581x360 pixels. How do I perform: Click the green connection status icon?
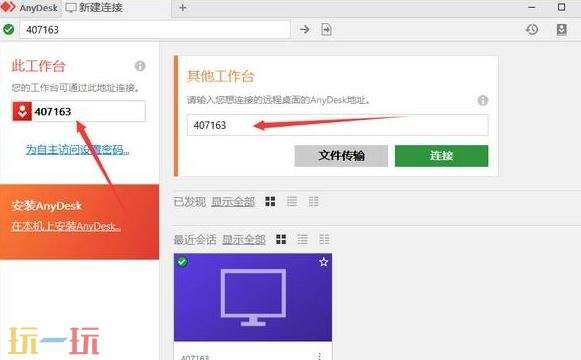(9, 29)
